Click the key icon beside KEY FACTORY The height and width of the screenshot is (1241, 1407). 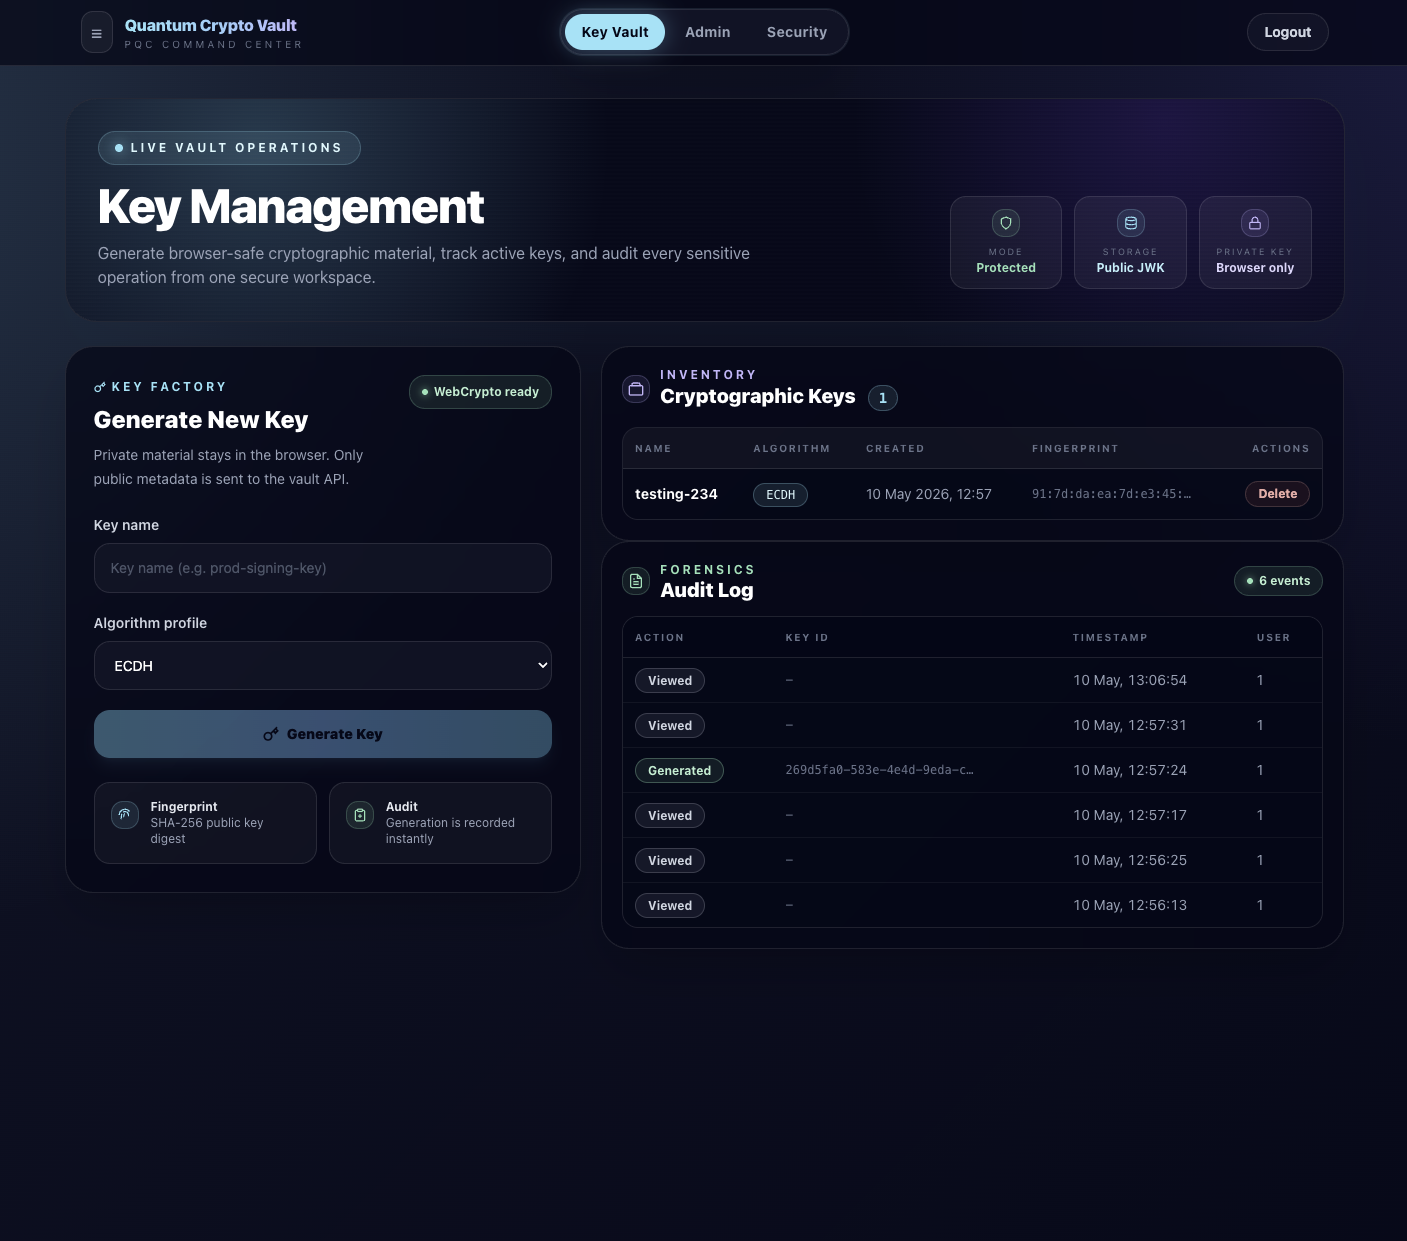(x=100, y=387)
